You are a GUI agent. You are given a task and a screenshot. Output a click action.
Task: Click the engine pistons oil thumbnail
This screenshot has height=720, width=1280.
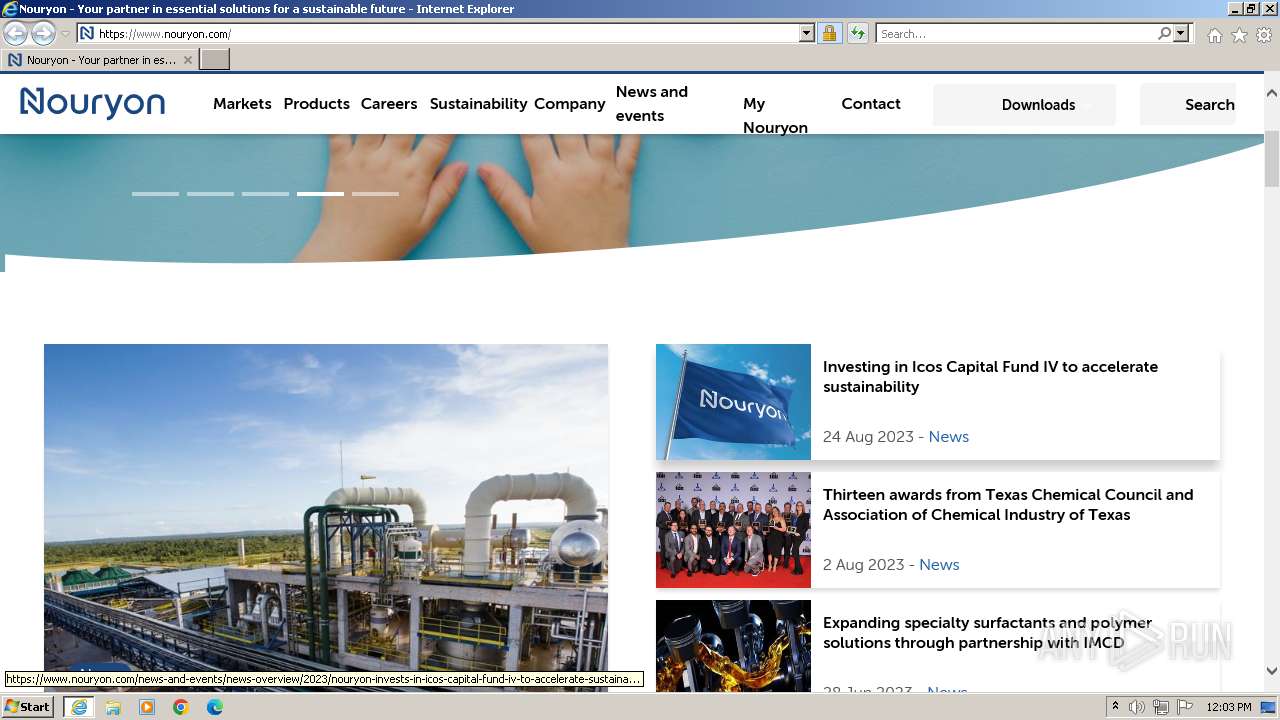coord(733,645)
